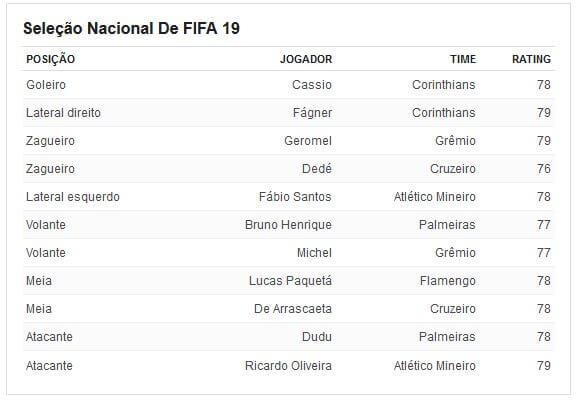Click on player Dedé
Viewport: 577px width, 402px height.
point(317,169)
